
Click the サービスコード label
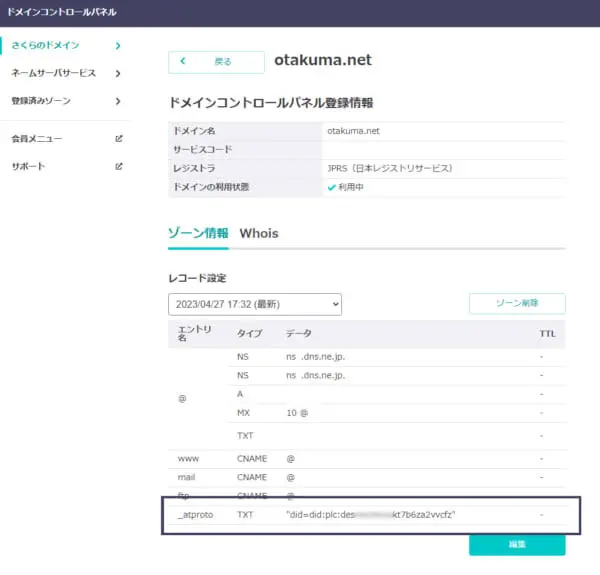(202, 150)
